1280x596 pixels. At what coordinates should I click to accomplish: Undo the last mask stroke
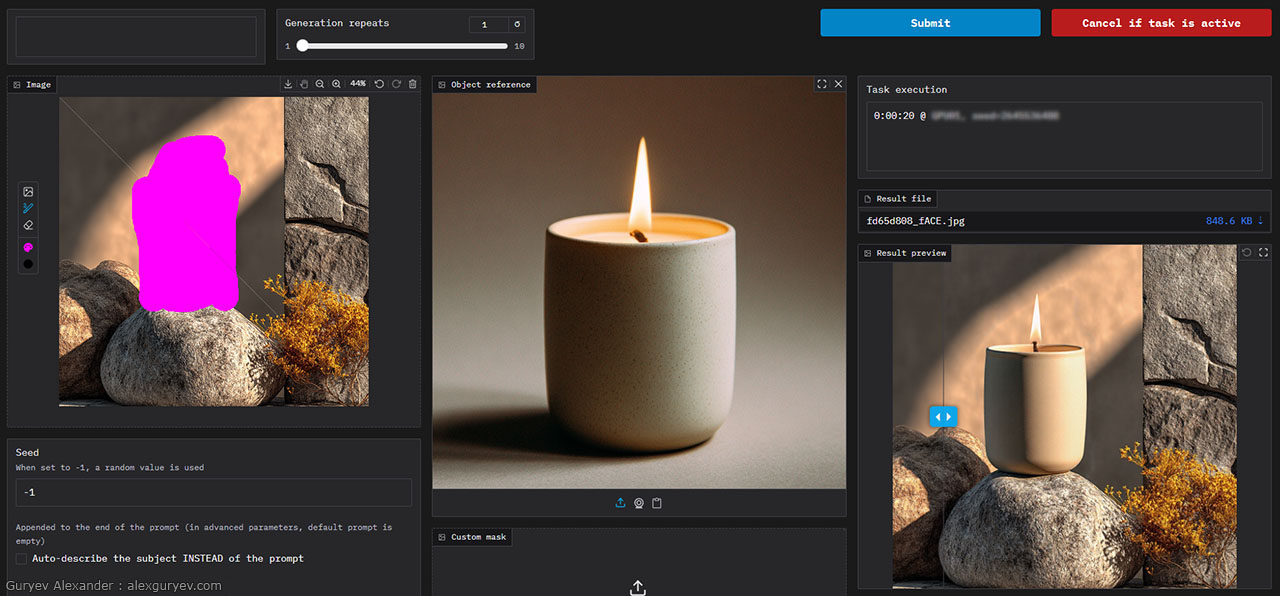379,84
